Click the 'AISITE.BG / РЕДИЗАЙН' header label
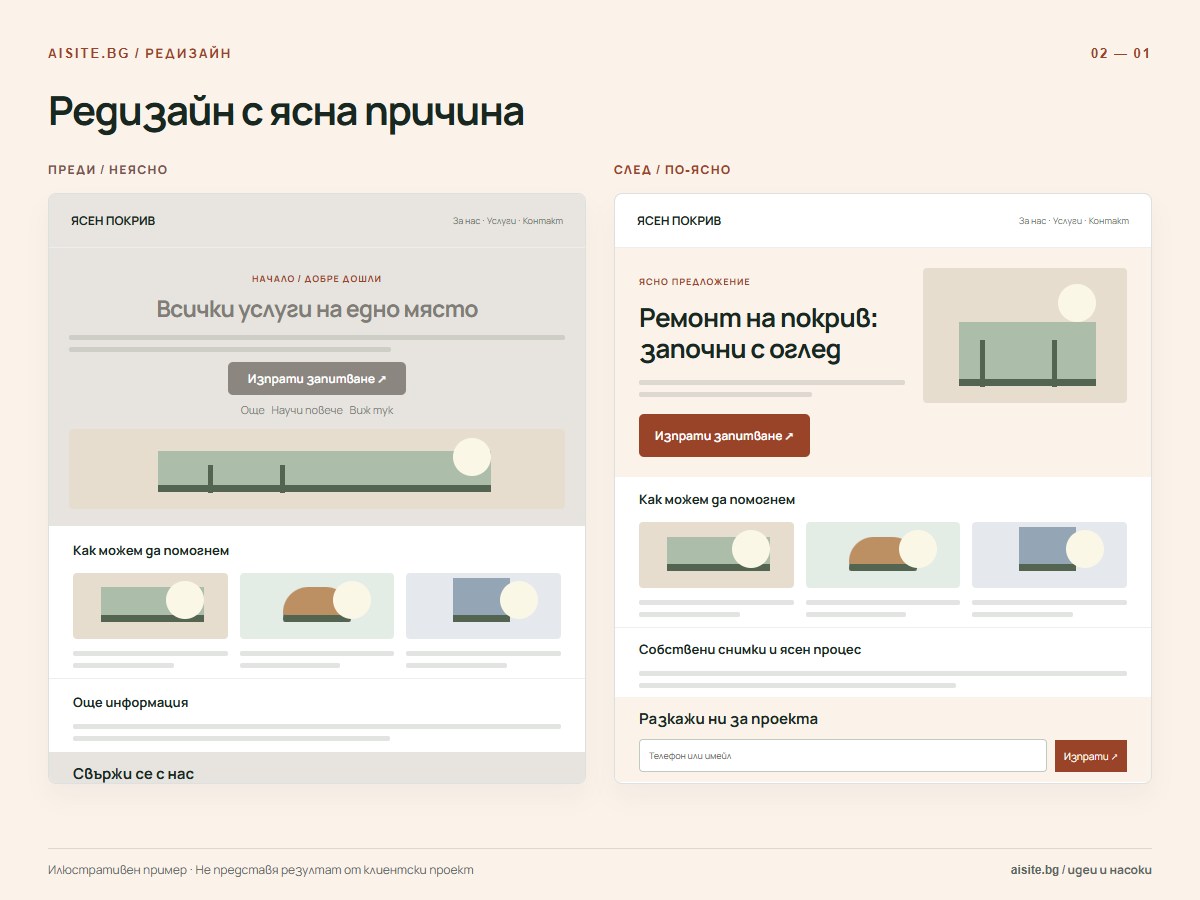Screen dimensions: 1200x900 pyautogui.click(x=140, y=53)
